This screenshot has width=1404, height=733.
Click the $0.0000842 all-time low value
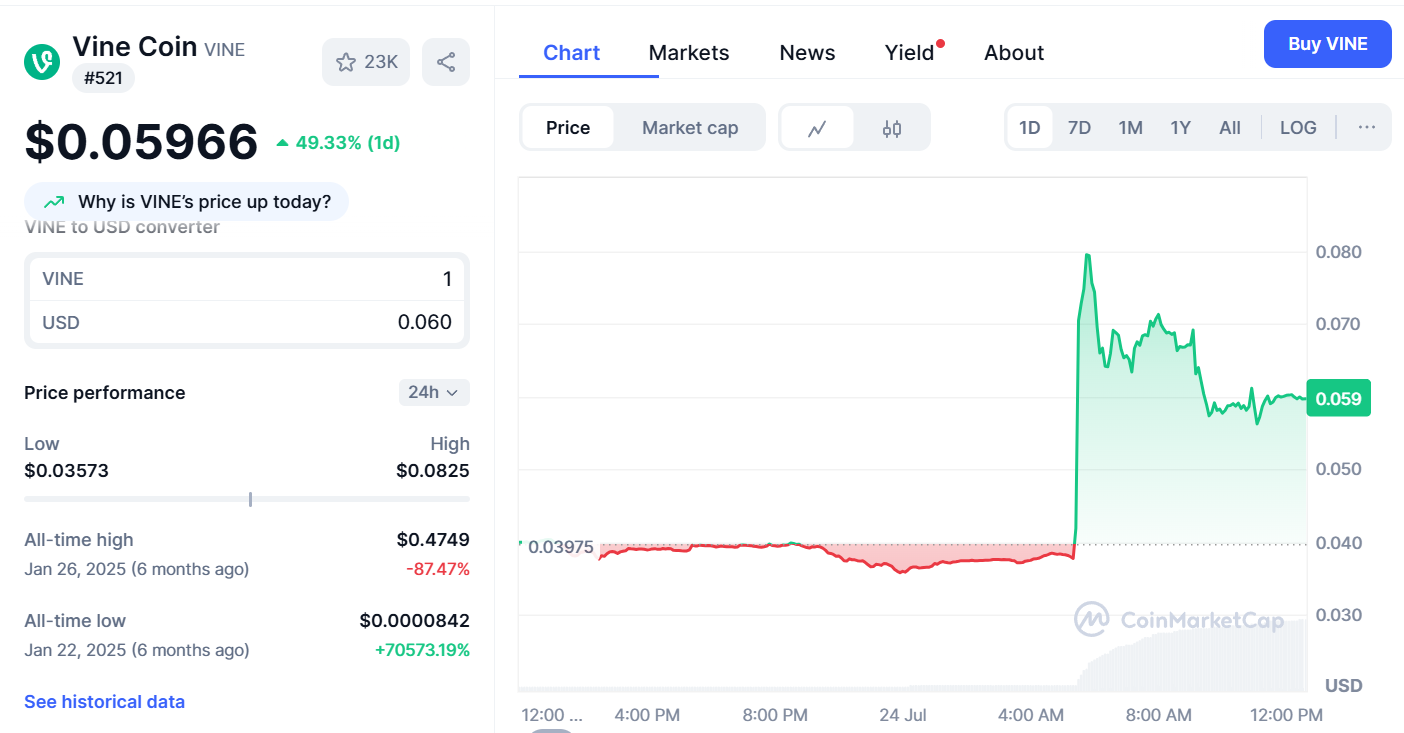[414, 621]
